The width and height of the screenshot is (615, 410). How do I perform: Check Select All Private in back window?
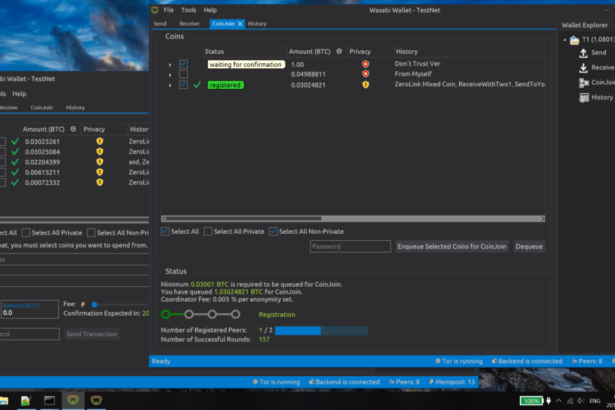coord(26,233)
